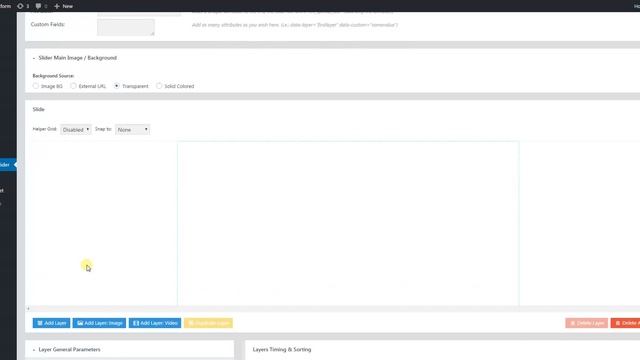
Task: Click Add Layer: Image button
Action: (x=100, y=323)
